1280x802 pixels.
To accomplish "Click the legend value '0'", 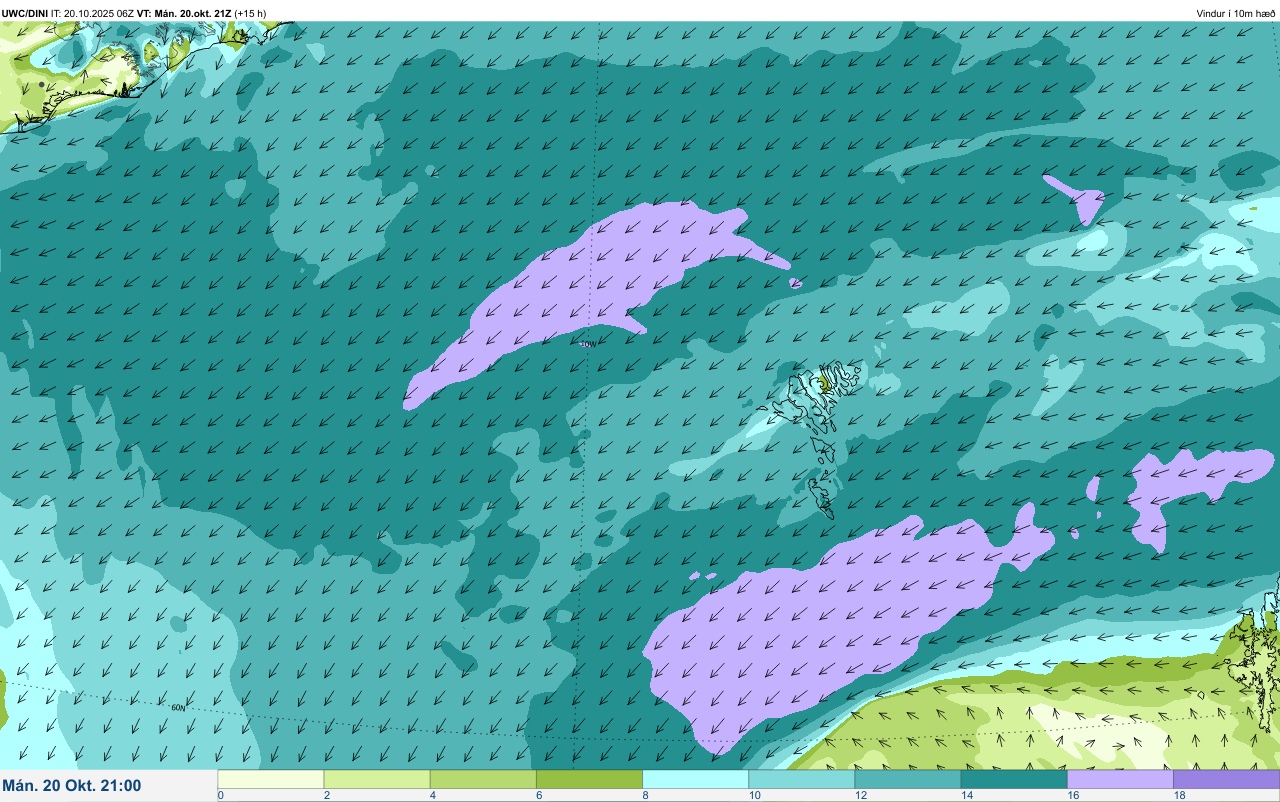I will click(x=220, y=795).
